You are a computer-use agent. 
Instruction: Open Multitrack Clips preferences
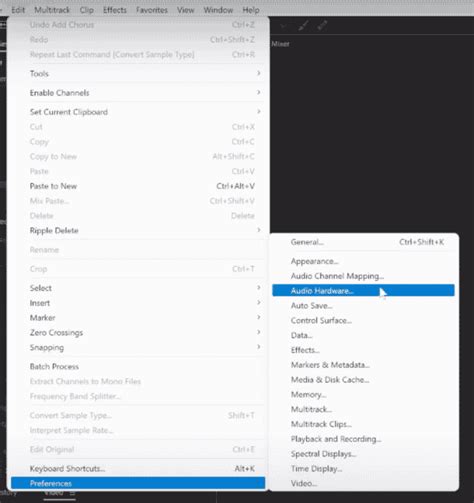[x=363, y=424]
